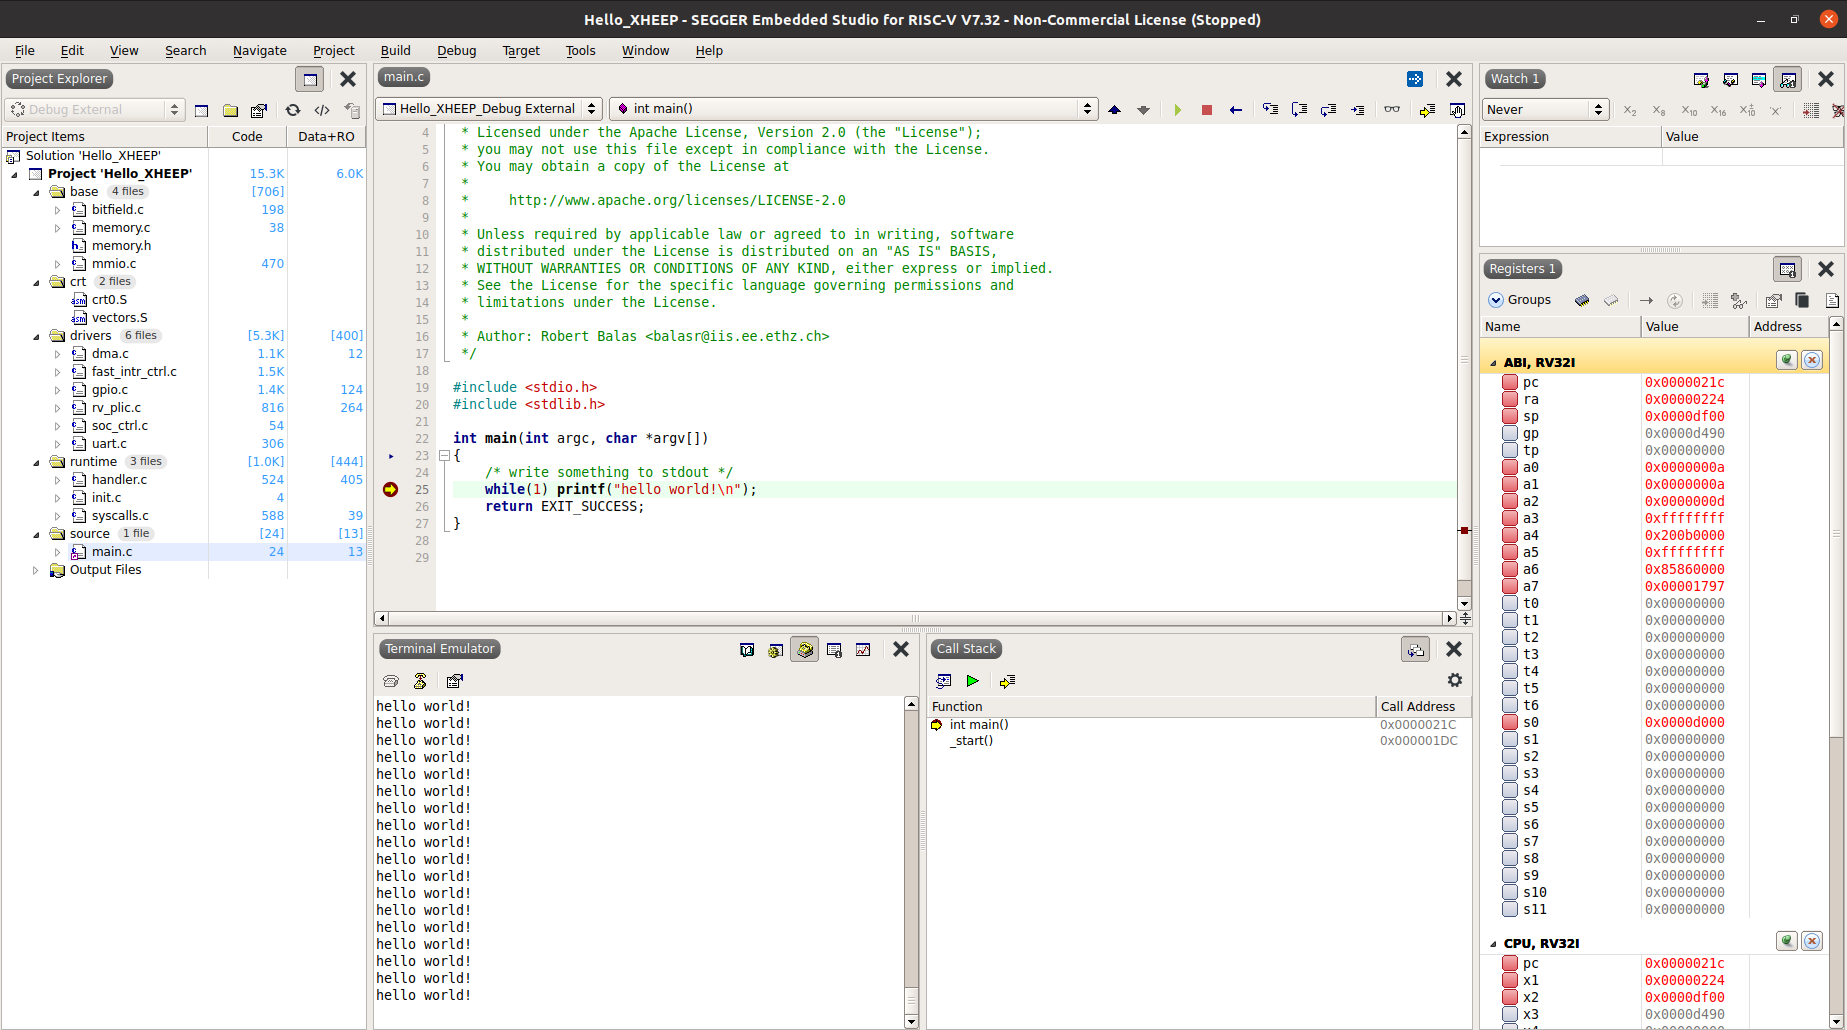Open the Navigate menu
Screen dimensions: 1847x1030
coord(260,51)
